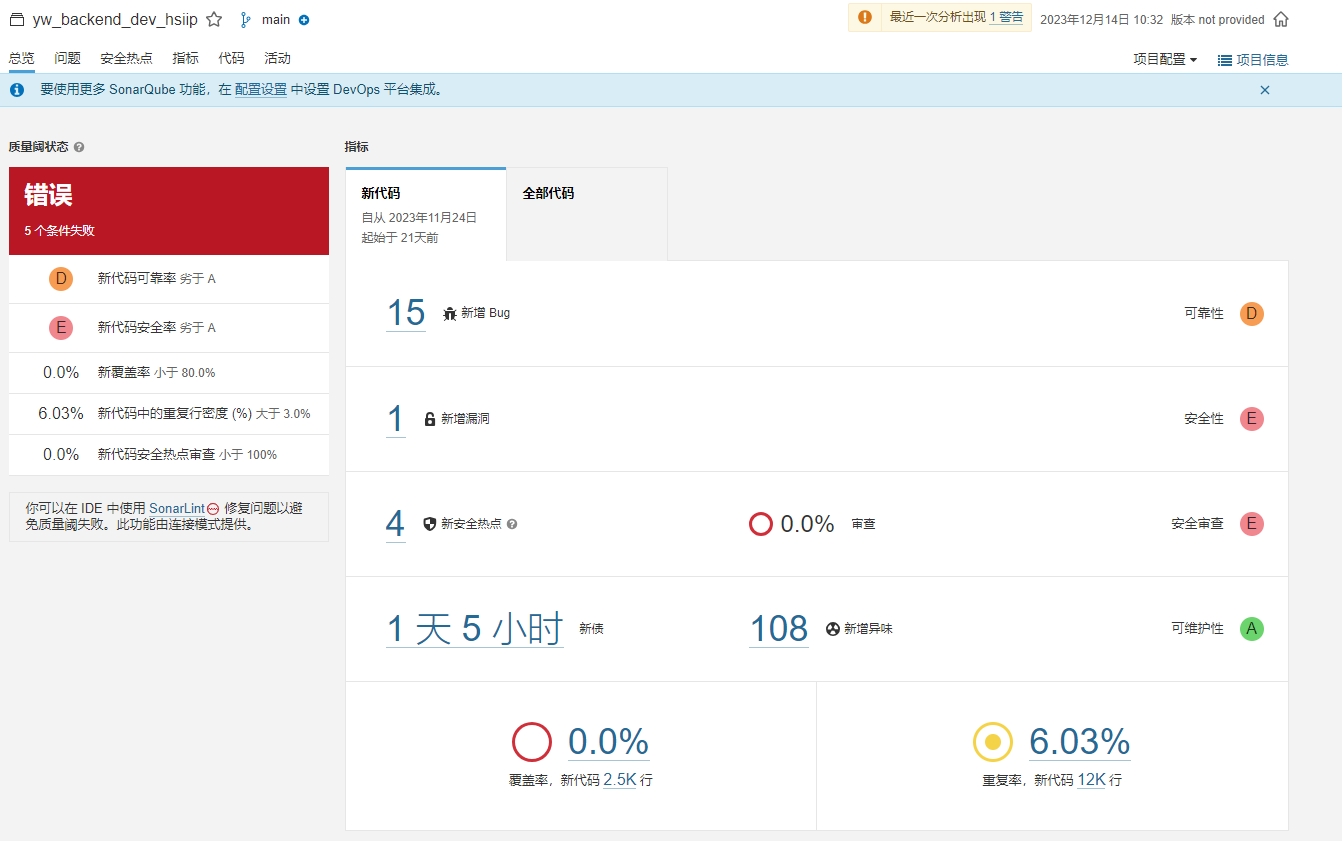
Task: Click the 配置设置 link in banner
Action: tap(261, 90)
